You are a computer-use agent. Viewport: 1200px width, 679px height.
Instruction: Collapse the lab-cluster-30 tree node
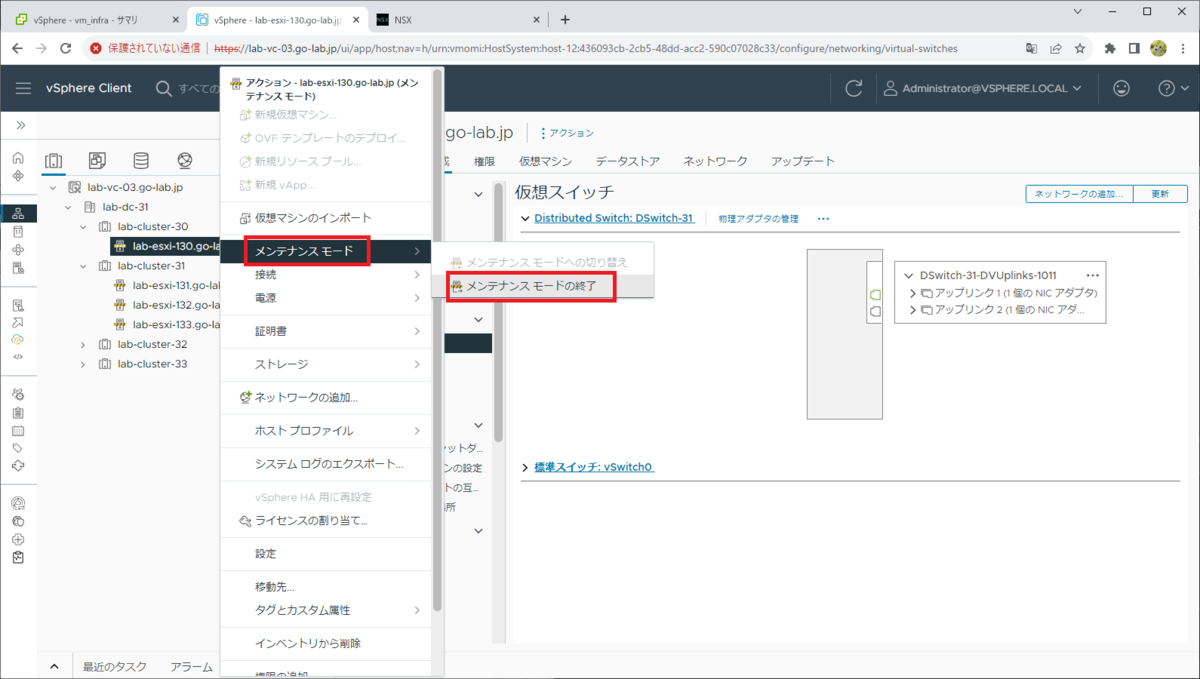pos(83,226)
